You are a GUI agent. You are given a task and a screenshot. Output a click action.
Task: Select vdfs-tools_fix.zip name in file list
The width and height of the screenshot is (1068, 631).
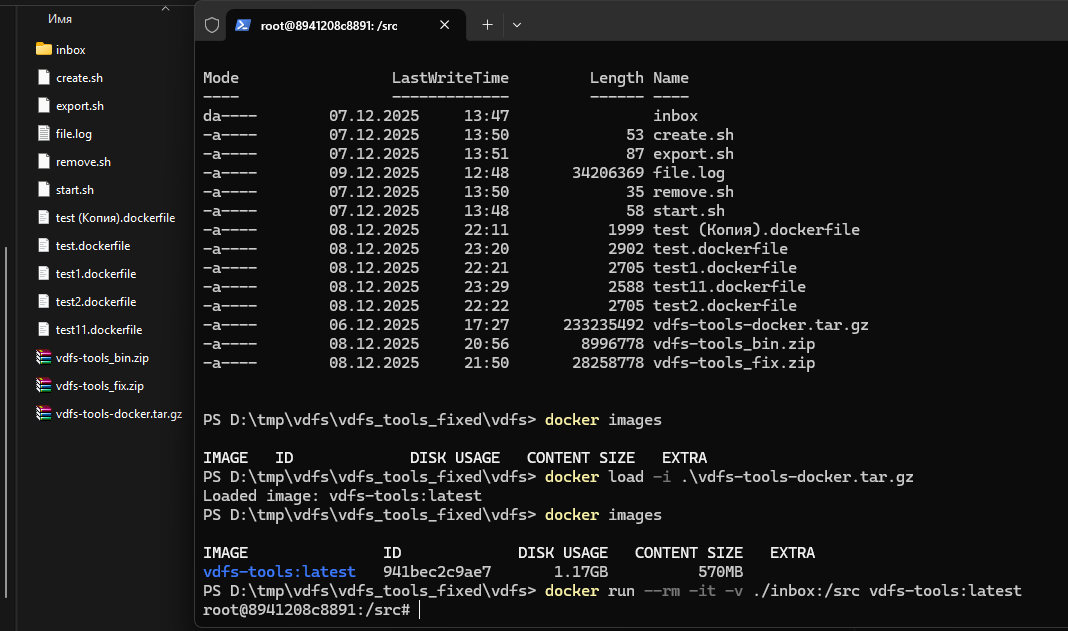99,385
